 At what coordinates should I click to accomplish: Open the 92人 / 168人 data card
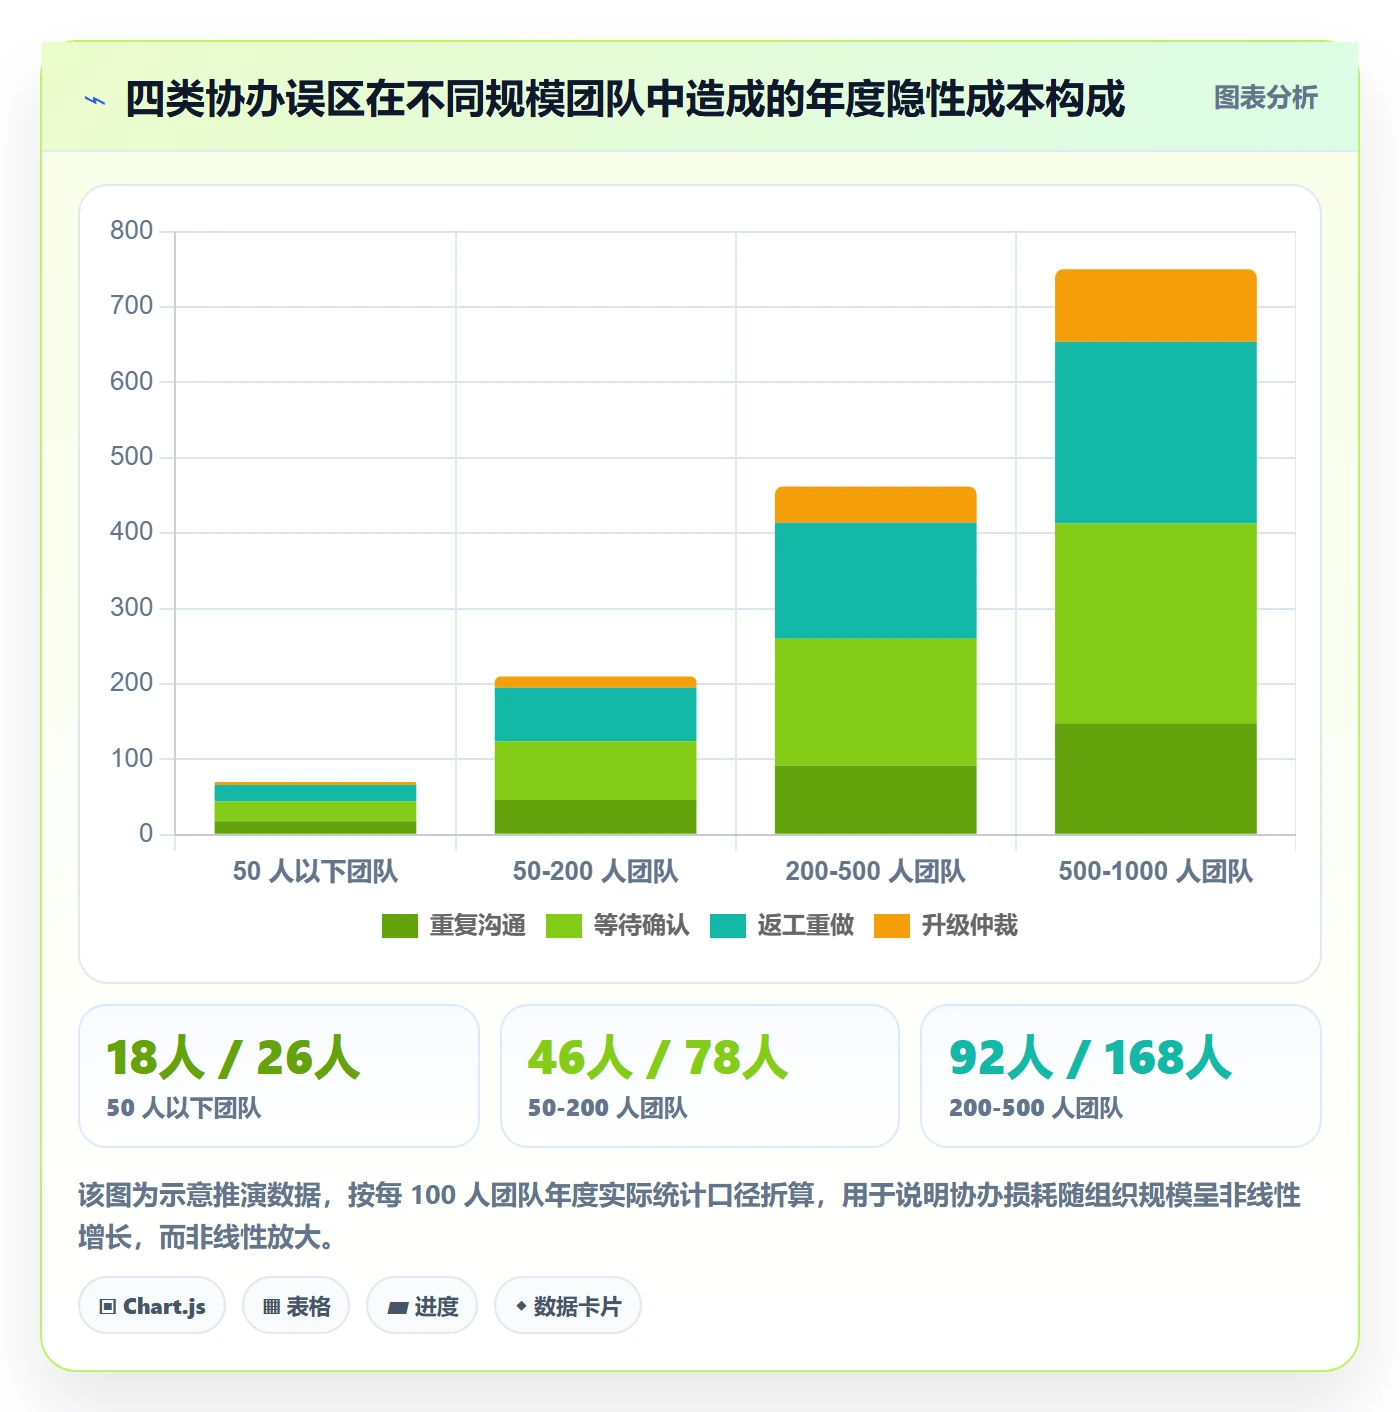click(1121, 1076)
